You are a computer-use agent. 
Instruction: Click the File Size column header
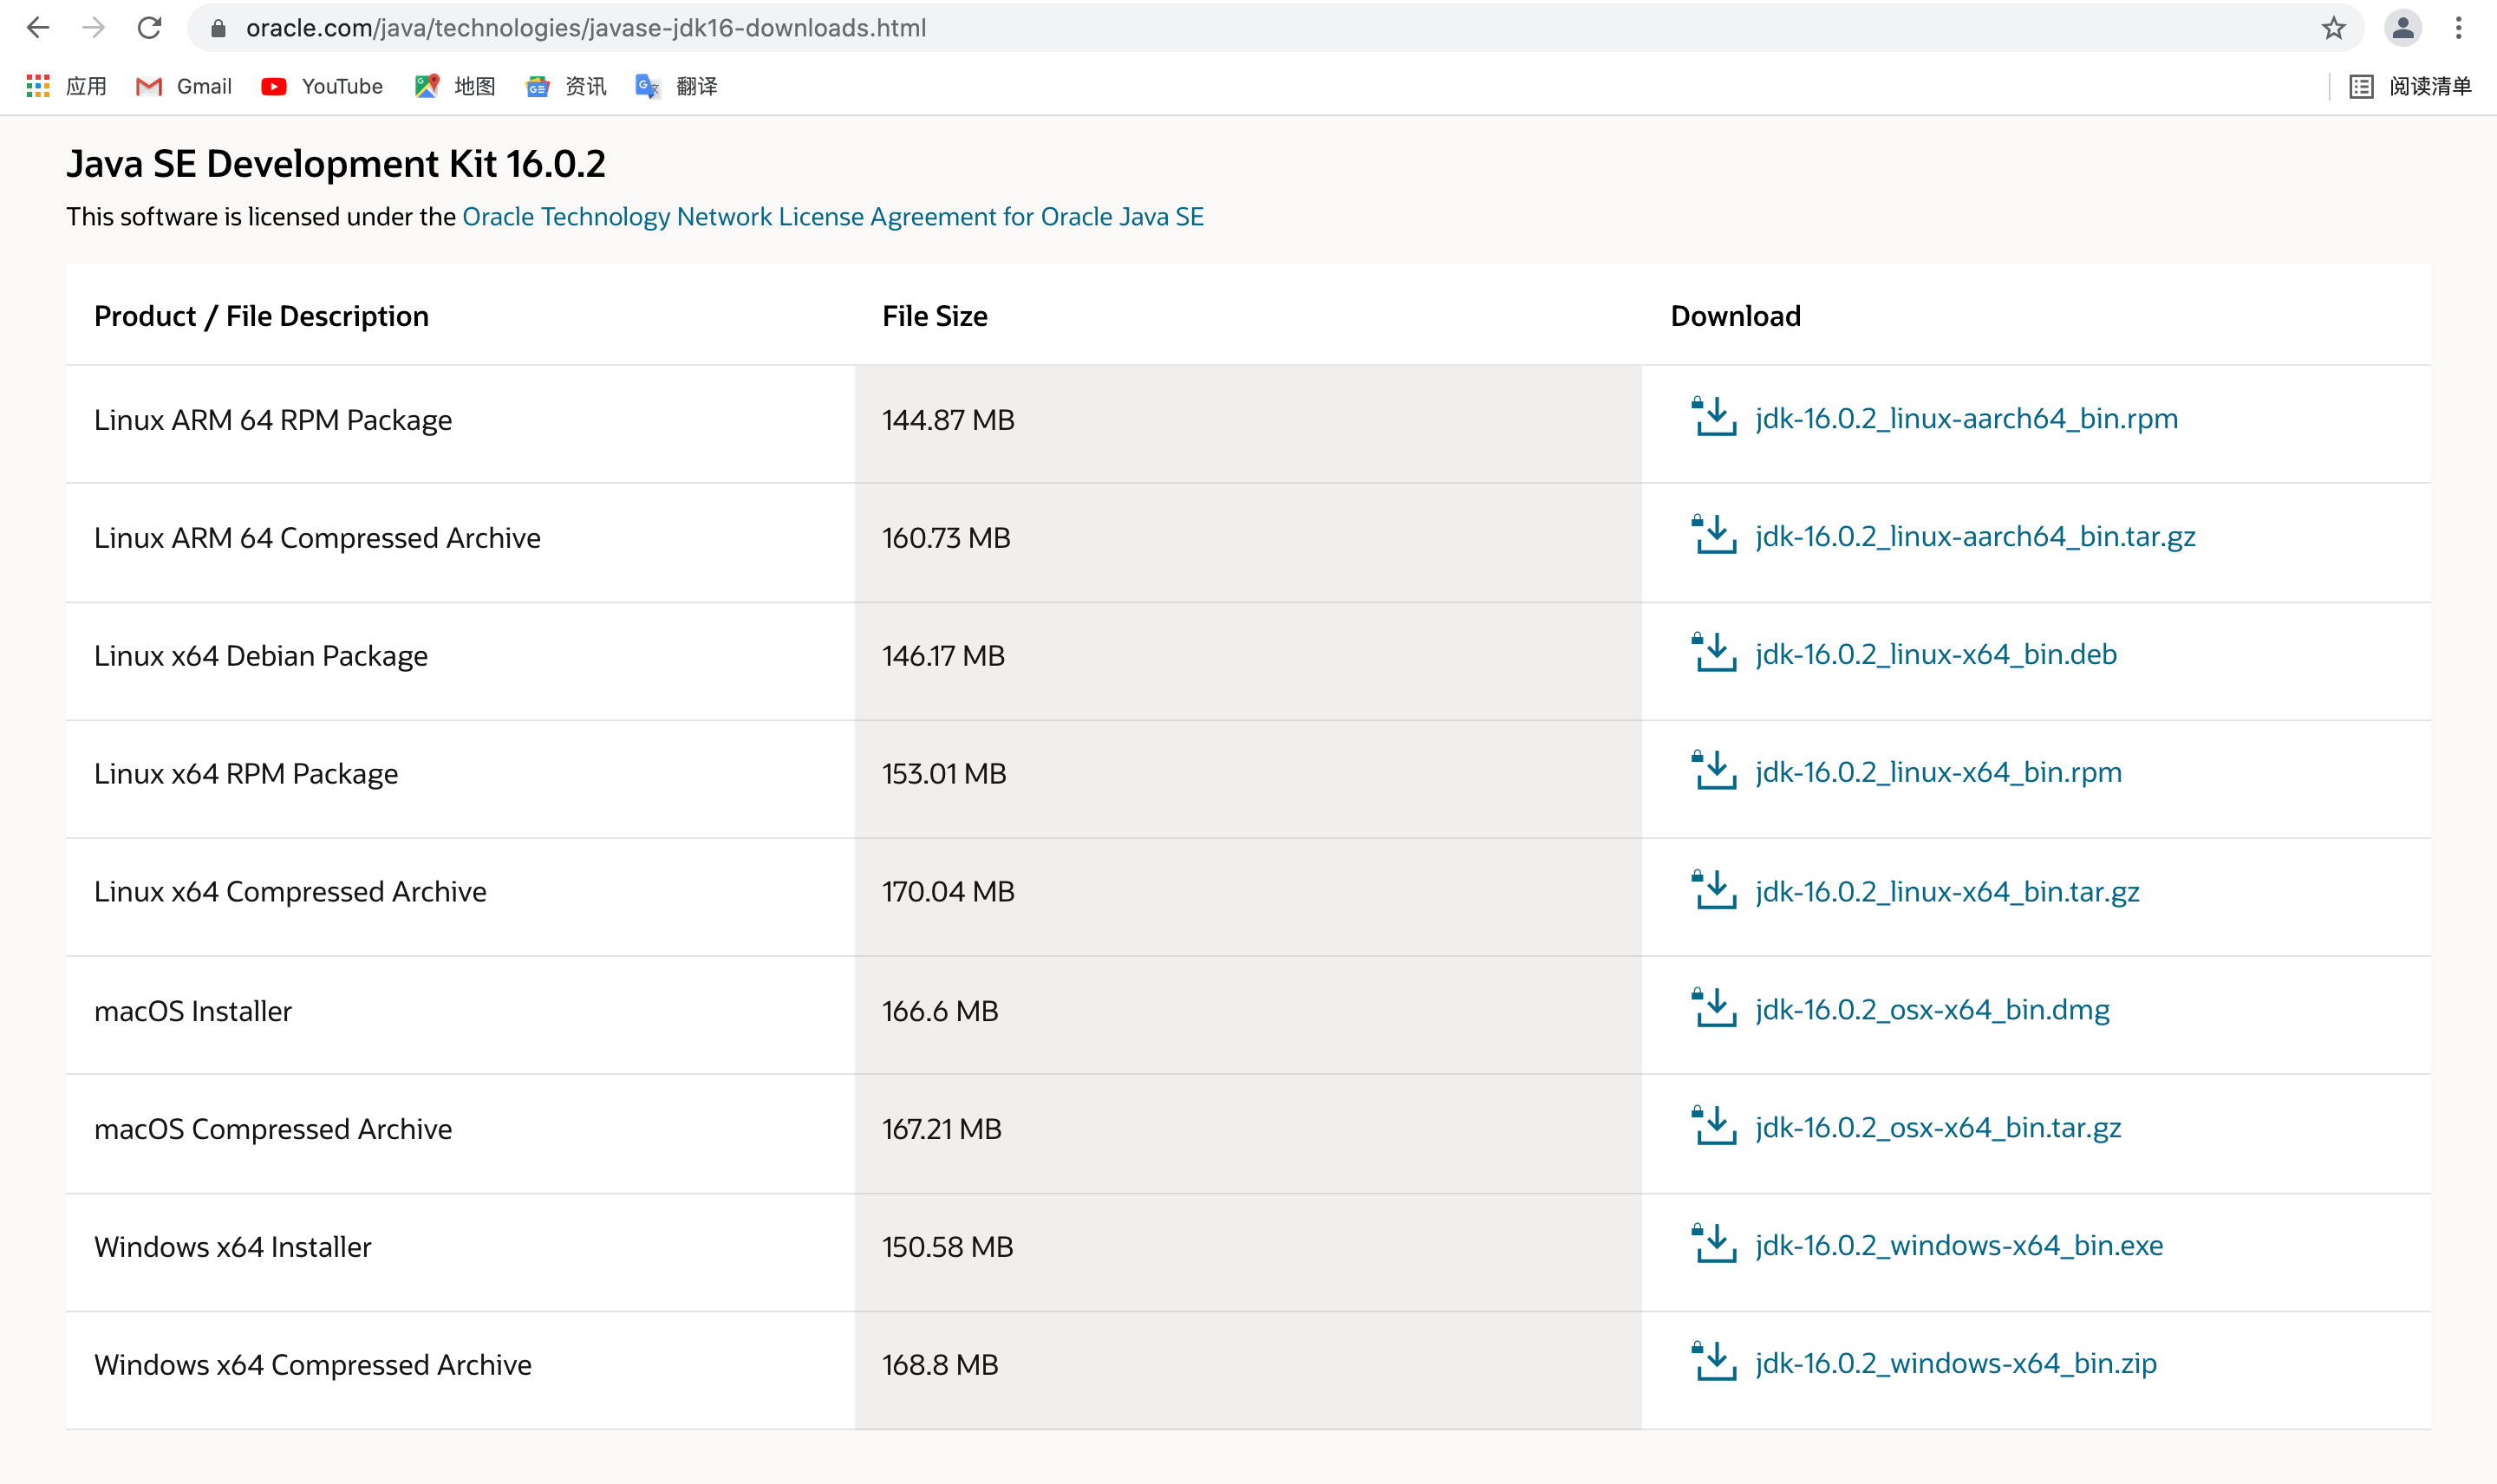coord(935,316)
